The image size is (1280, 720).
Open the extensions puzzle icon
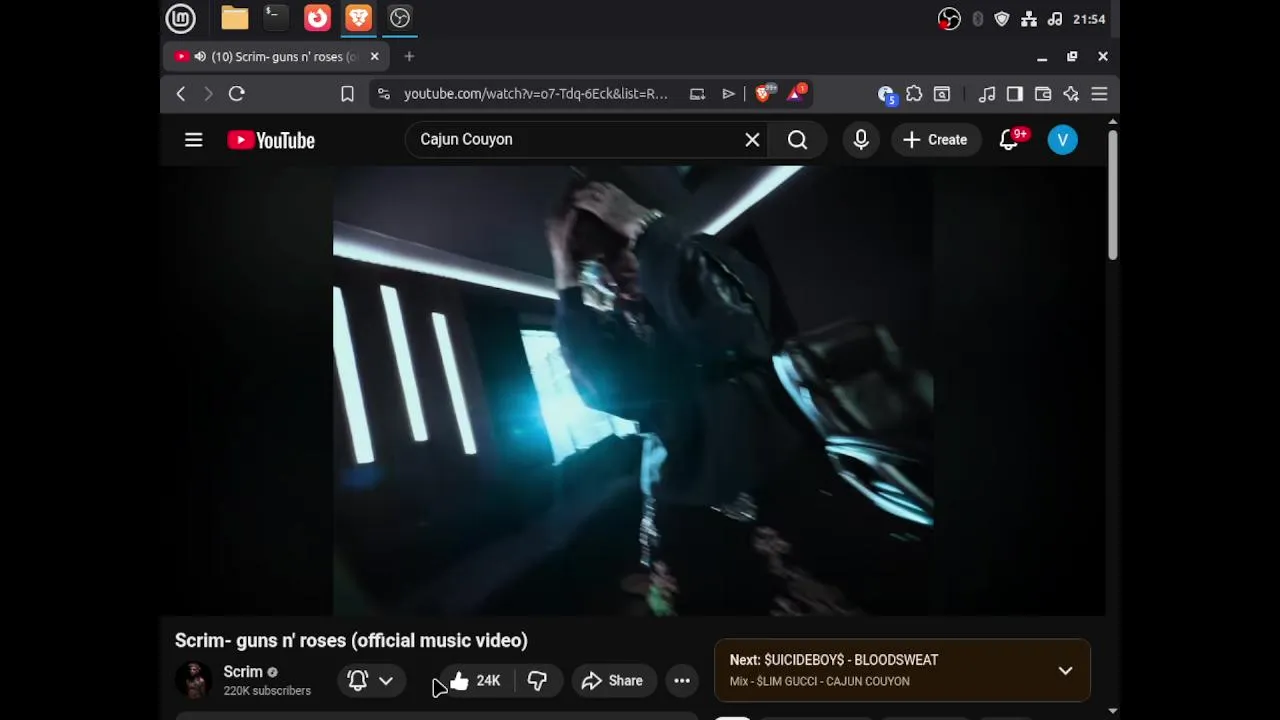pos(914,94)
